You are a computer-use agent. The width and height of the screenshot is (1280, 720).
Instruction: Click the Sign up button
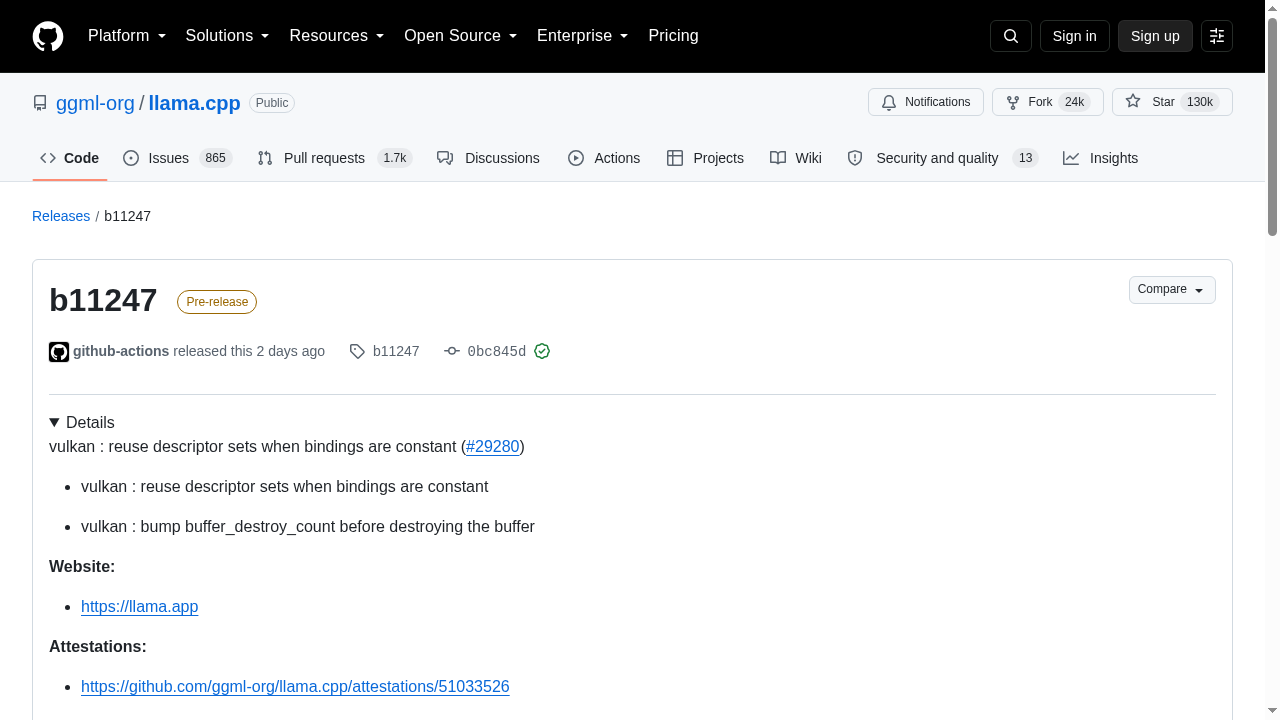(x=1155, y=36)
